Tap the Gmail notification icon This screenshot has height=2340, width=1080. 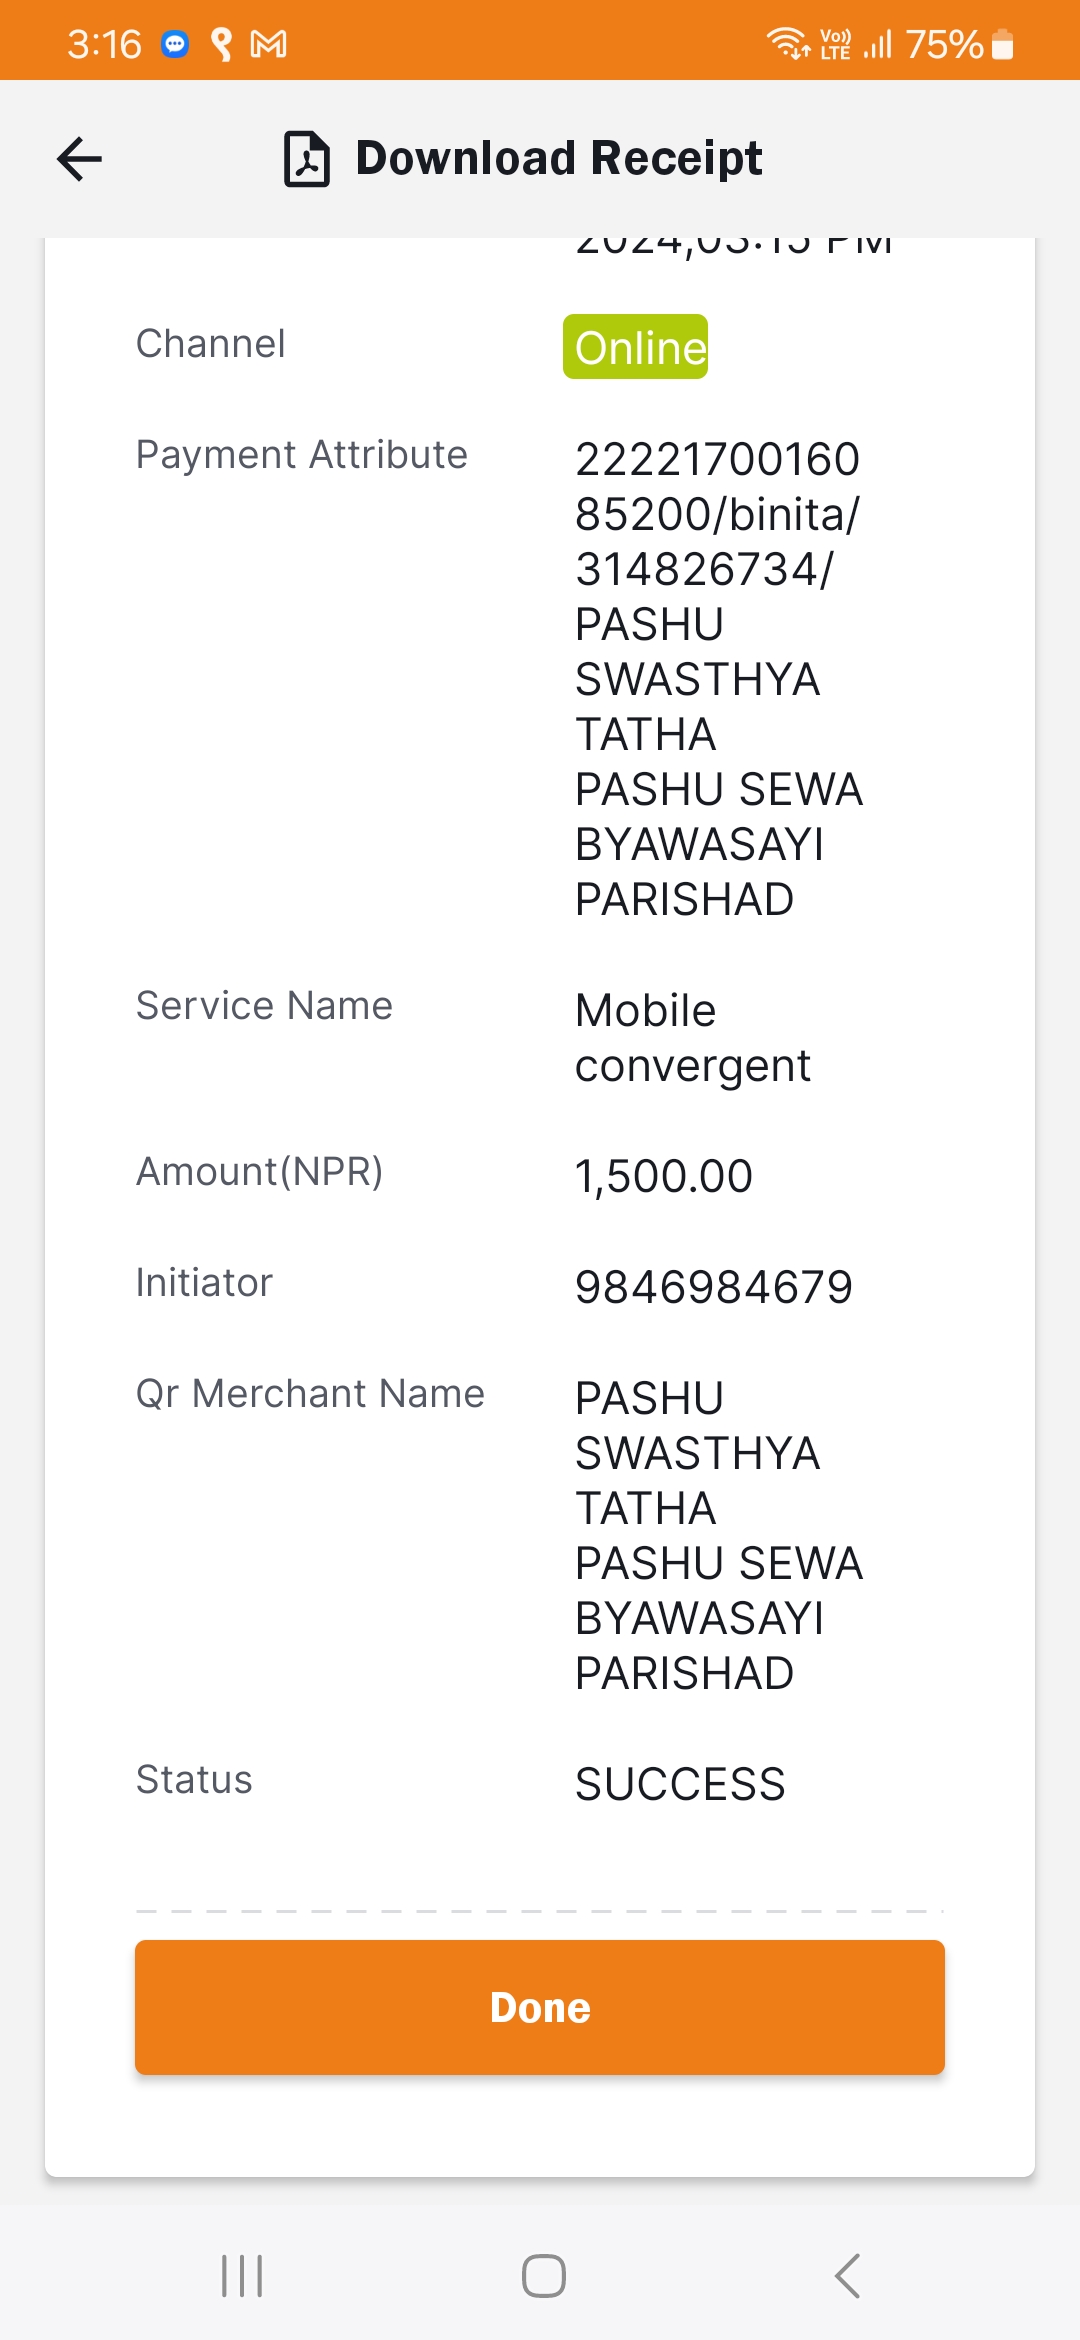[268, 44]
